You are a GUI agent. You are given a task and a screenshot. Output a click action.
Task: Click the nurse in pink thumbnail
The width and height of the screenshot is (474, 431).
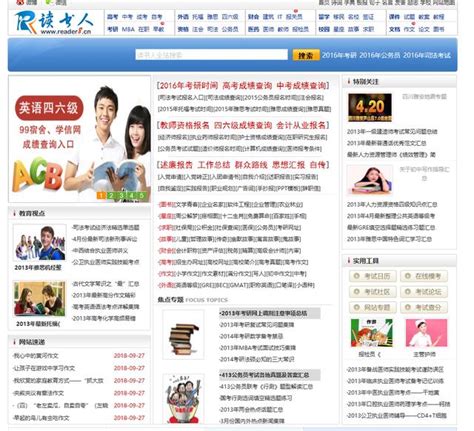point(426,333)
